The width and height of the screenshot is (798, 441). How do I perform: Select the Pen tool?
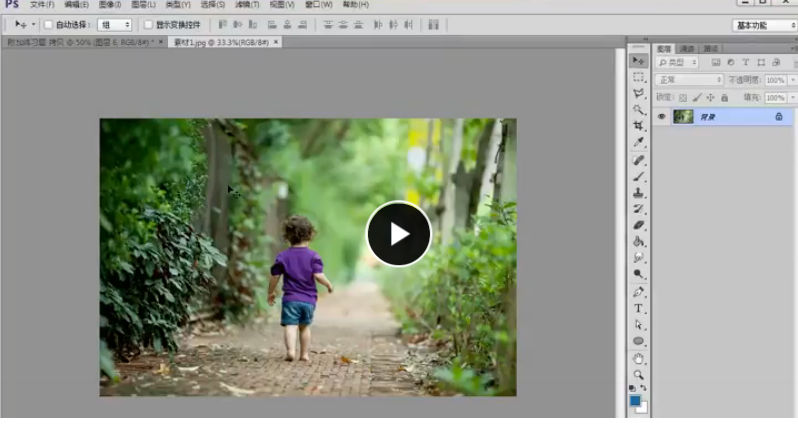click(638, 292)
